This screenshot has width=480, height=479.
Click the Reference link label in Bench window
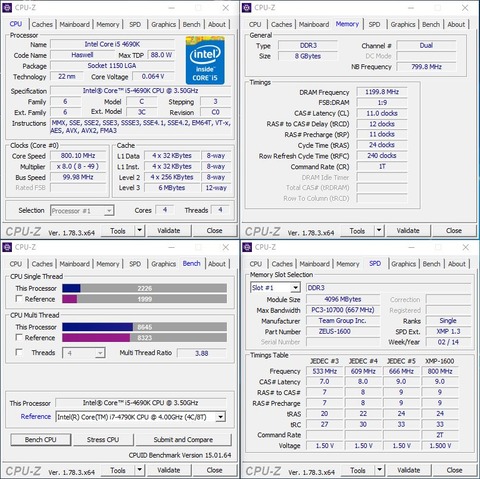coord(36,417)
